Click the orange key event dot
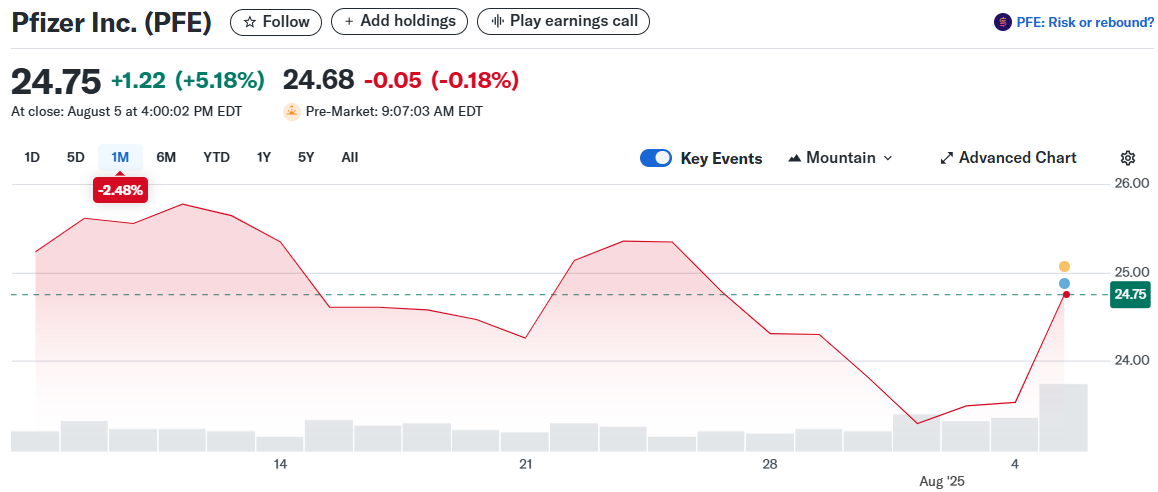This screenshot has width=1158, height=492. click(x=1064, y=266)
